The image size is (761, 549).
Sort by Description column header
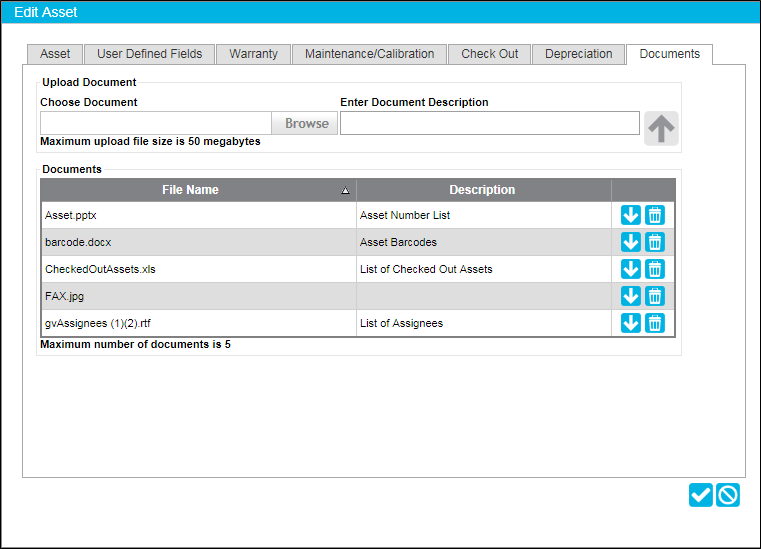[x=484, y=190]
